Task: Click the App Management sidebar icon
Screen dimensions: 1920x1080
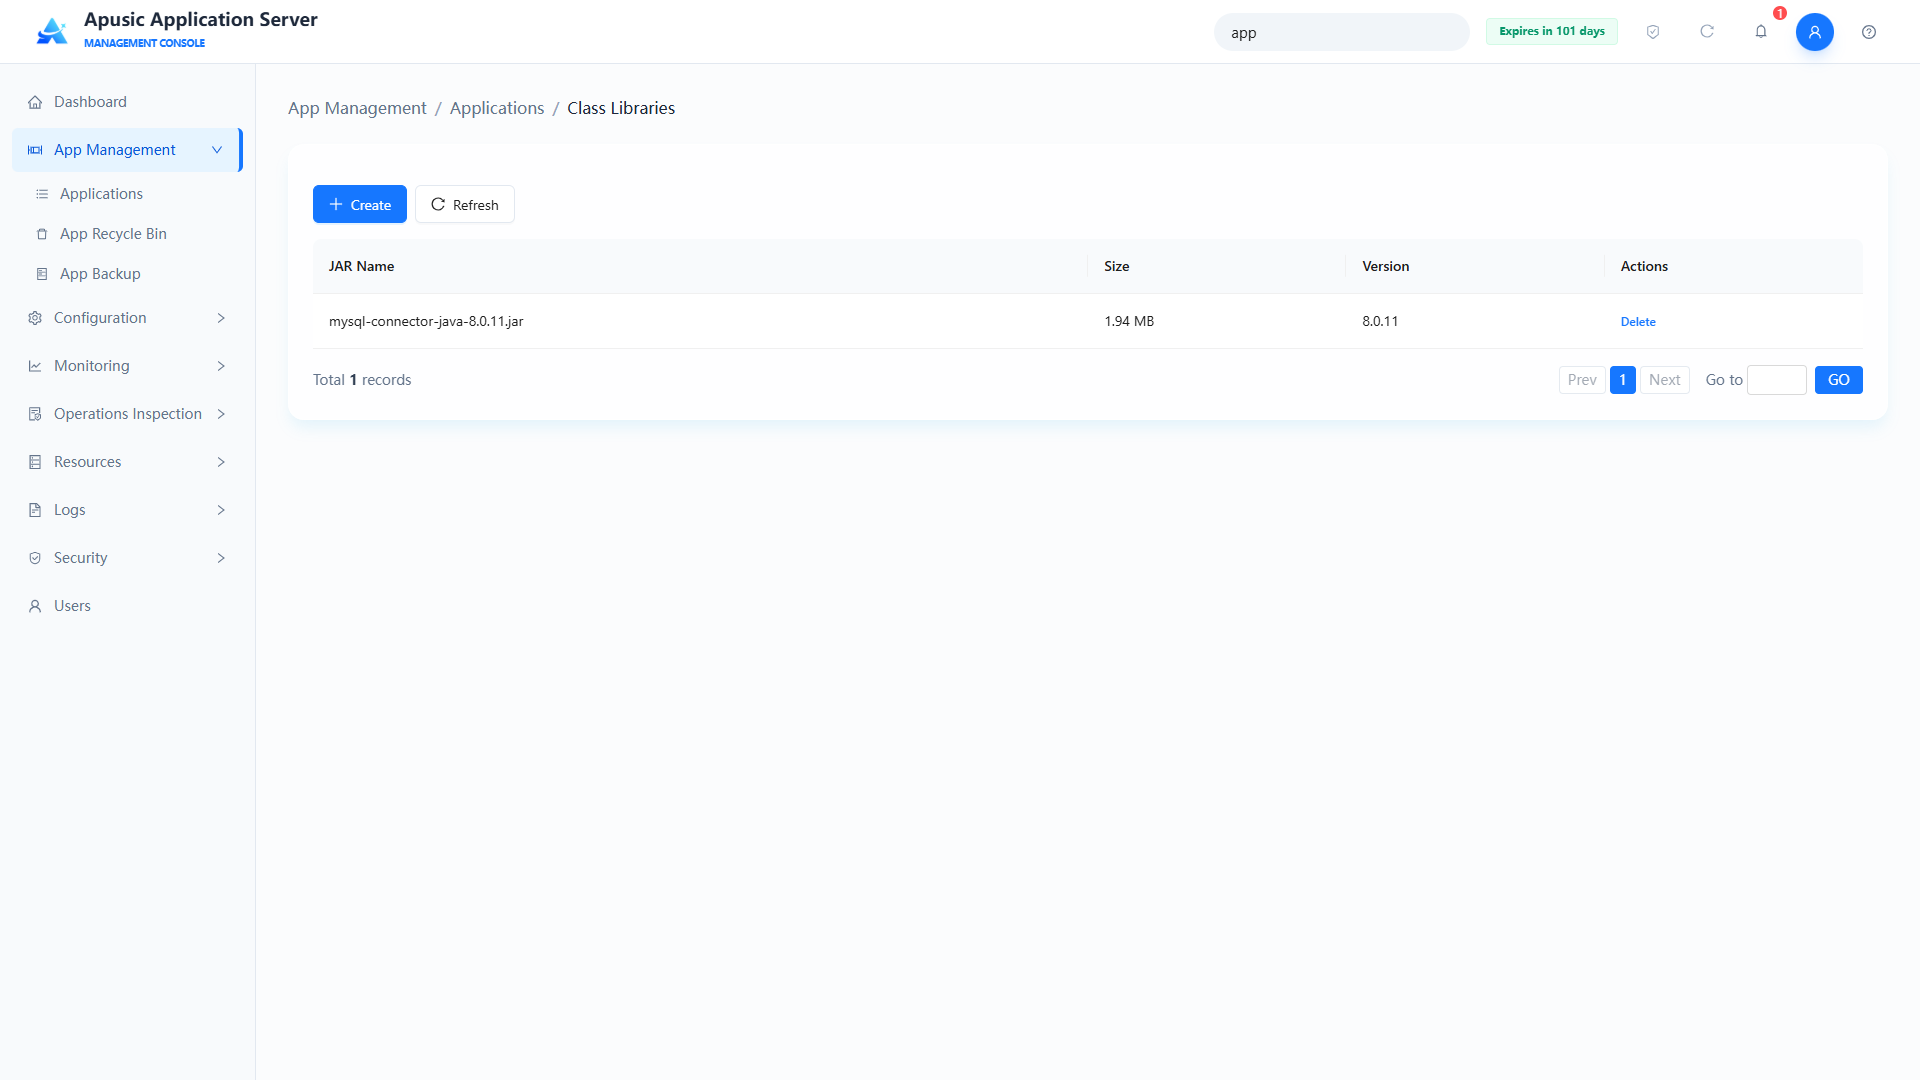Action: [x=35, y=150]
